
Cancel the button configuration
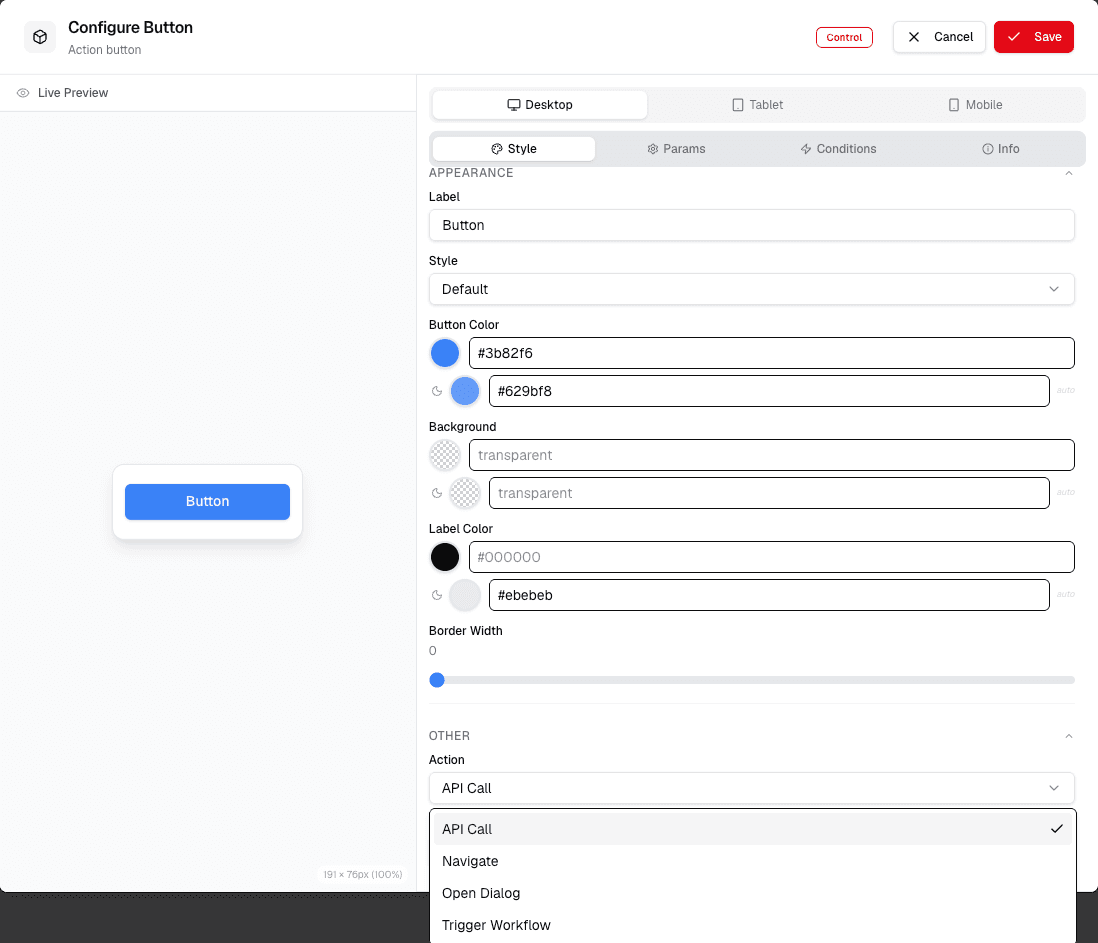[938, 37]
